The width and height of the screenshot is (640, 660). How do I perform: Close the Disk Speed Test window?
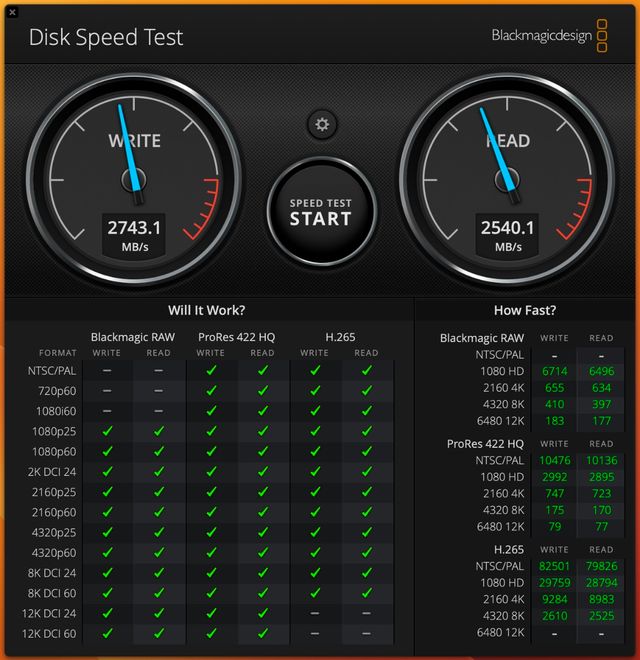pyautogui.click(x=13, y=9)
